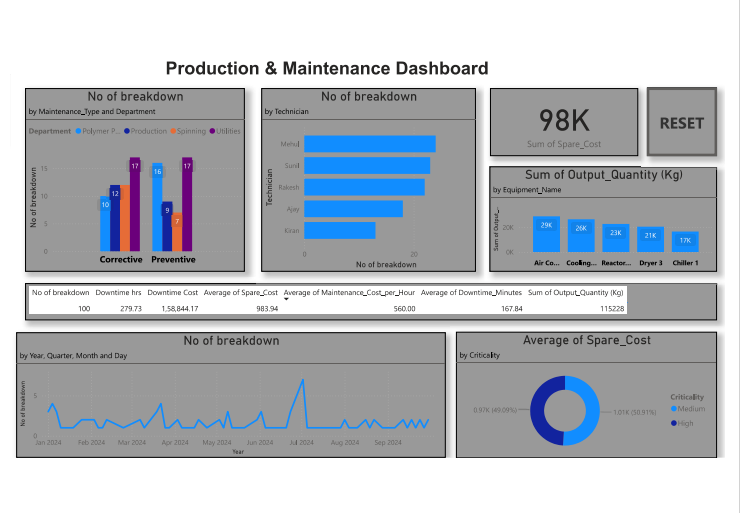The width and height of the screenshot is (740, 513).
Task: Select Corrective Production bar labeled 12
Action: pos(115,218)
